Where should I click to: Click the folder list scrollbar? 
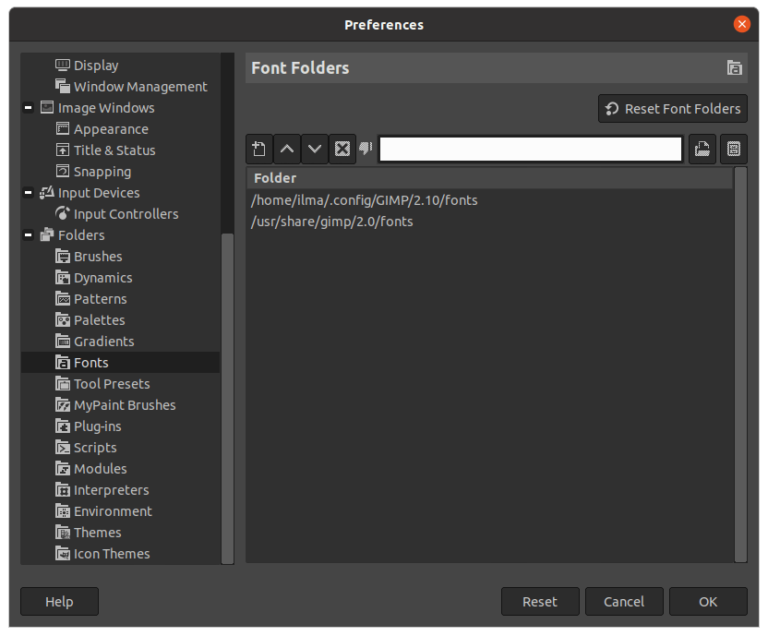(741, 365)
